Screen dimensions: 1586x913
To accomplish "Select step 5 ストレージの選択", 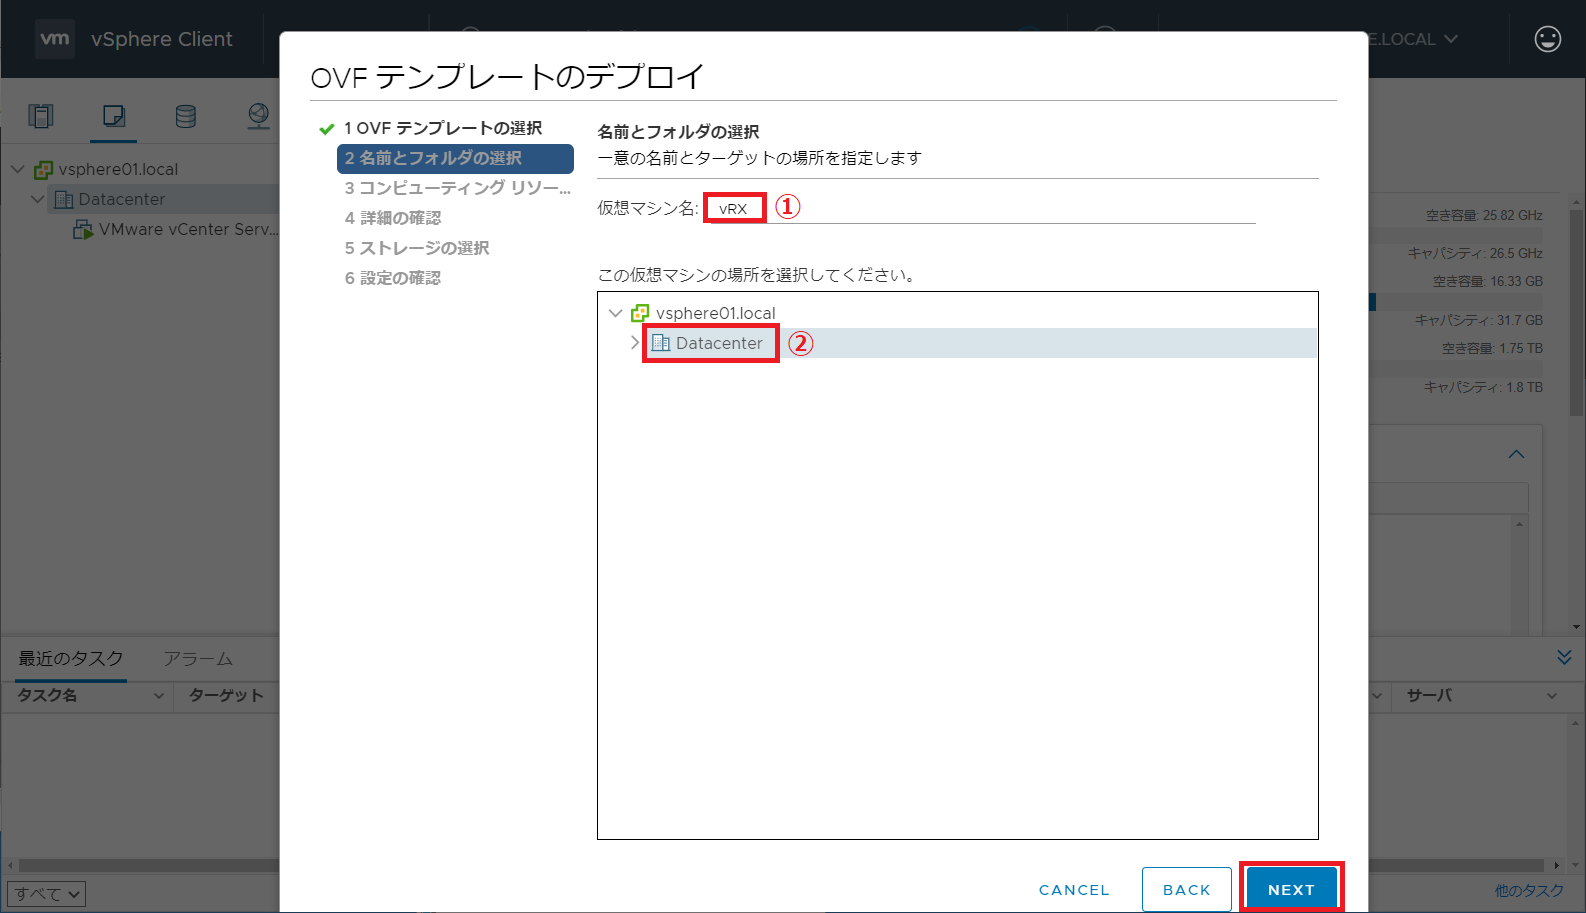I will (417, 248).
